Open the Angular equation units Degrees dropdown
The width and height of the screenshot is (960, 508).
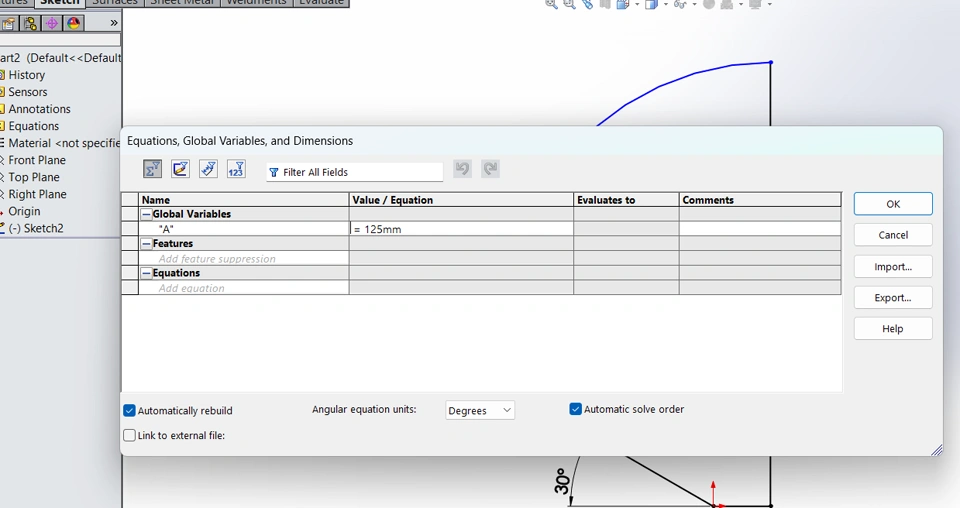(x=480, y=410)
